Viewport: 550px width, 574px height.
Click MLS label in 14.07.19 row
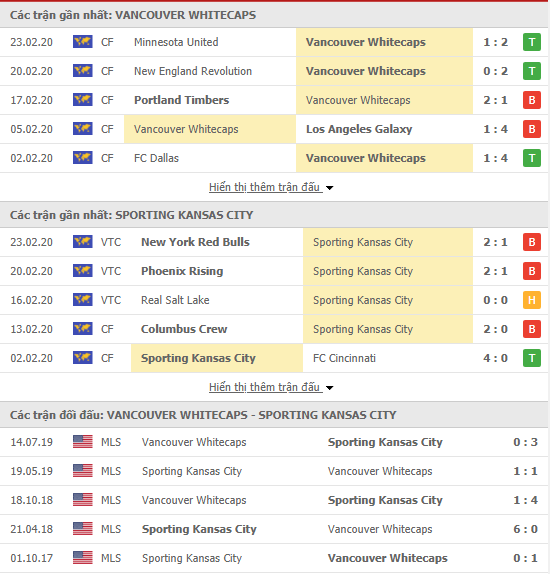[x=111, y=442]
